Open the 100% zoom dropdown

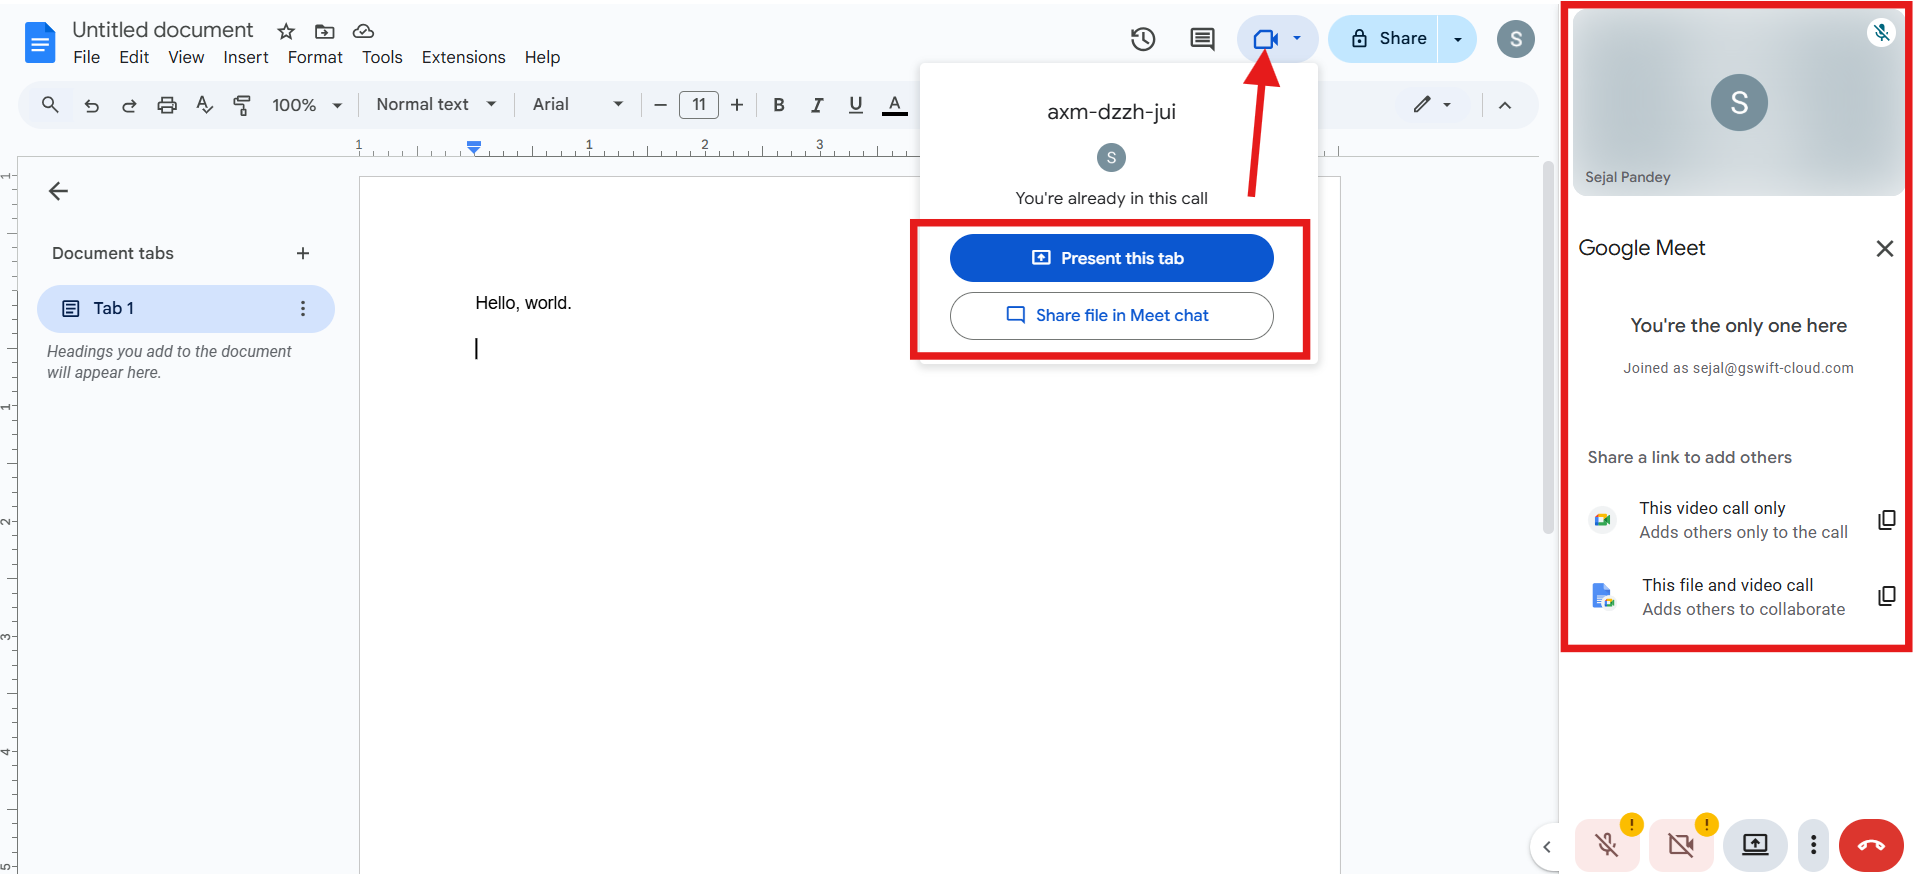pos(307,105)
